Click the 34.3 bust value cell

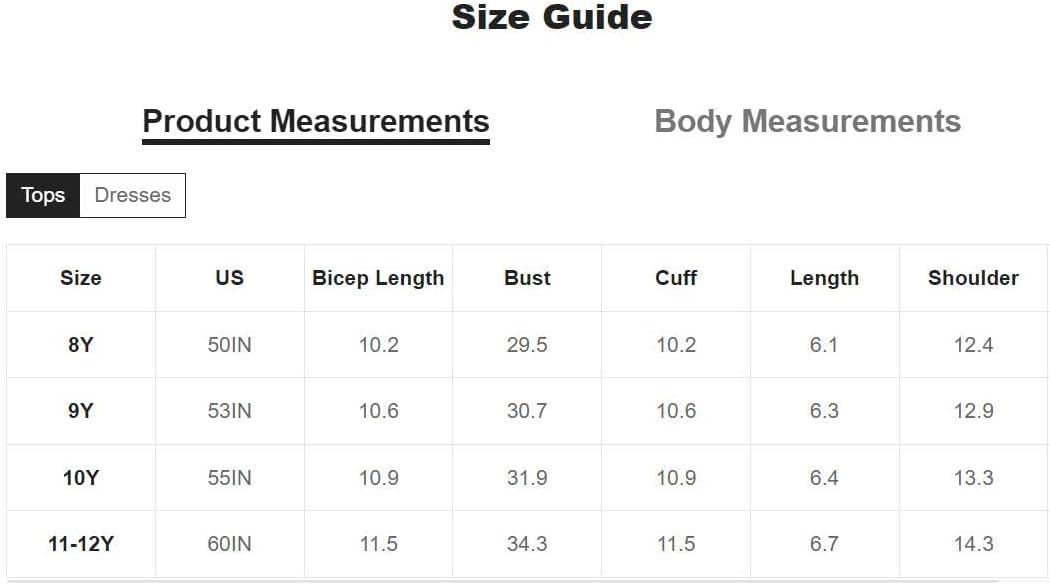pyautogui.click(x=527, y=544)
